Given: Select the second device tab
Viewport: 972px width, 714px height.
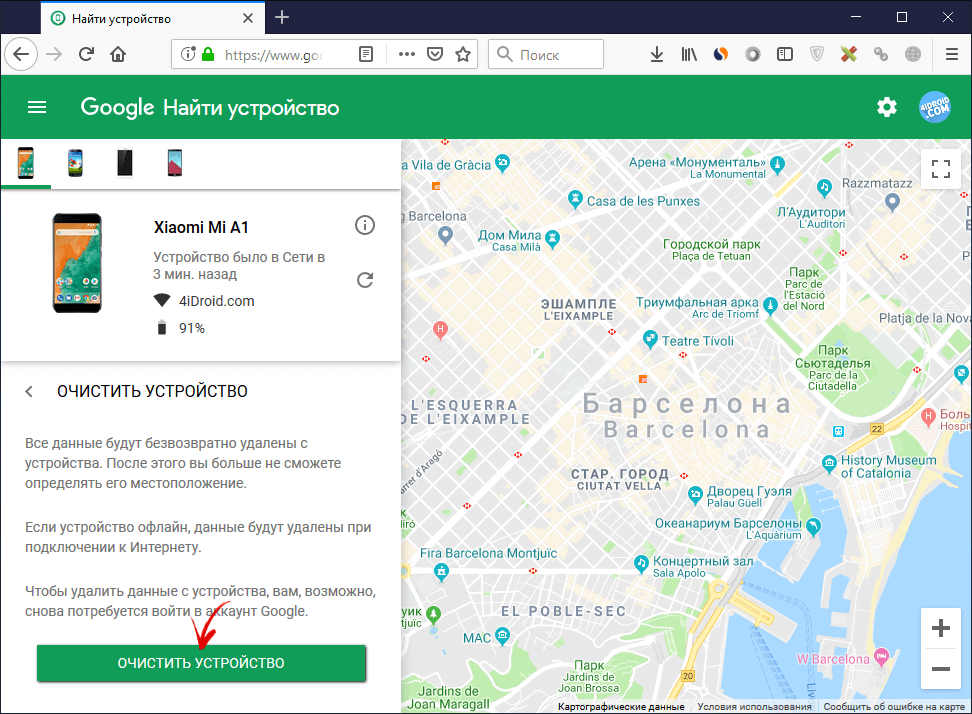Looking at the screenshot, I should [x=75, y=163].
